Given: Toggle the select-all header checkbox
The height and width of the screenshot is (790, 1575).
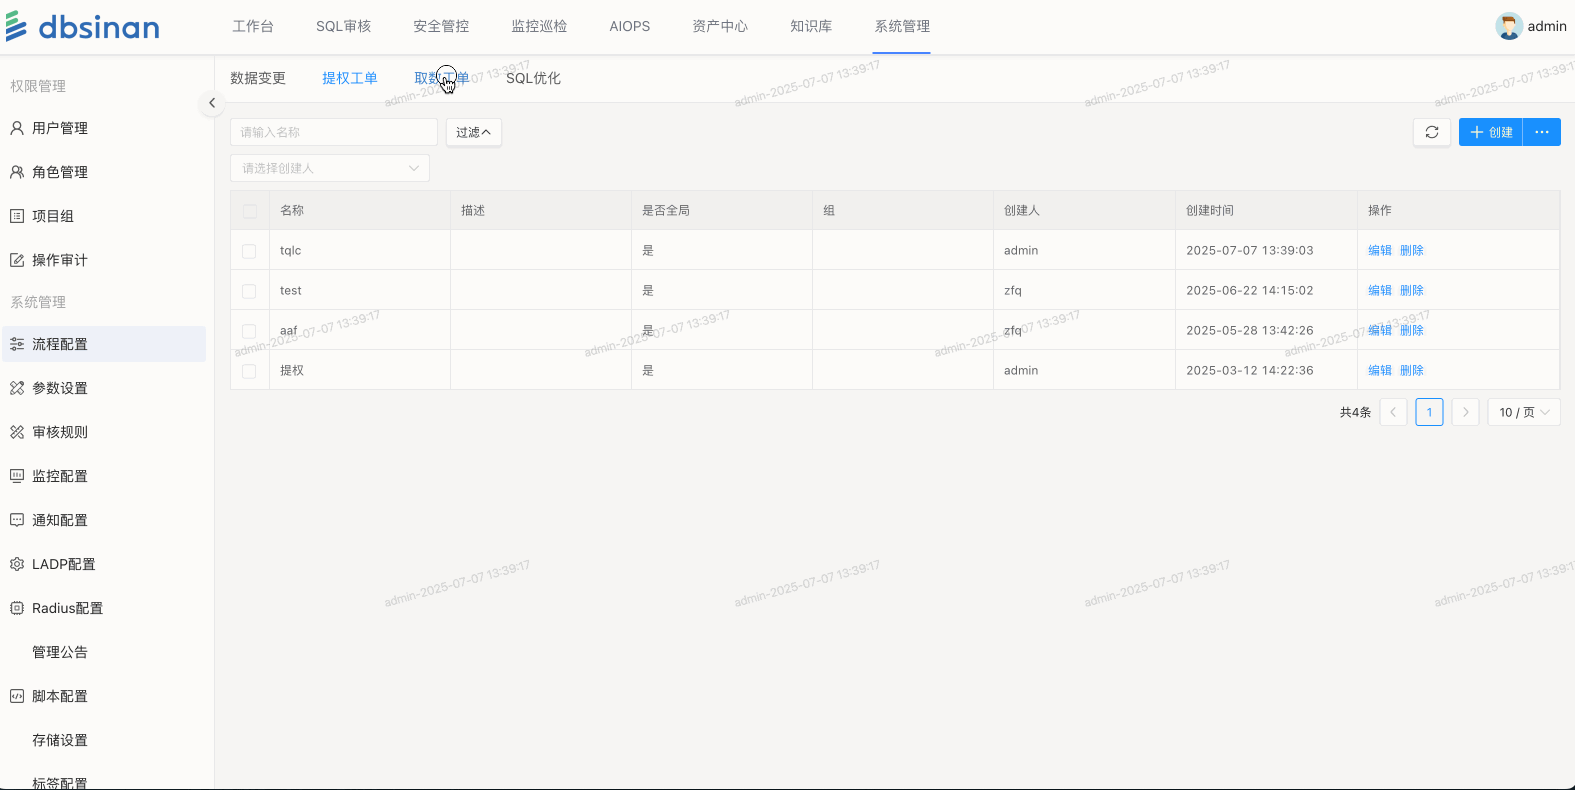Looking at the screenshot, I should (249, 211).
